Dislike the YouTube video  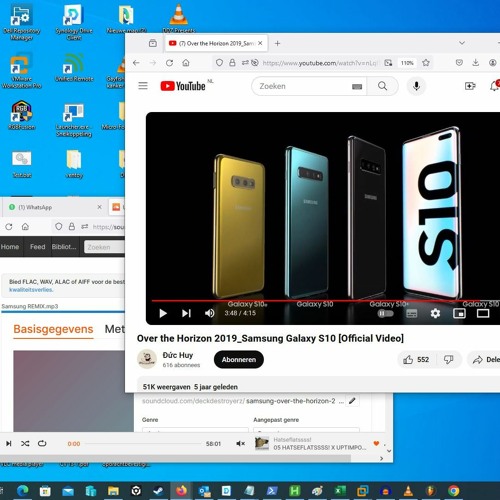tap(448, 360)
